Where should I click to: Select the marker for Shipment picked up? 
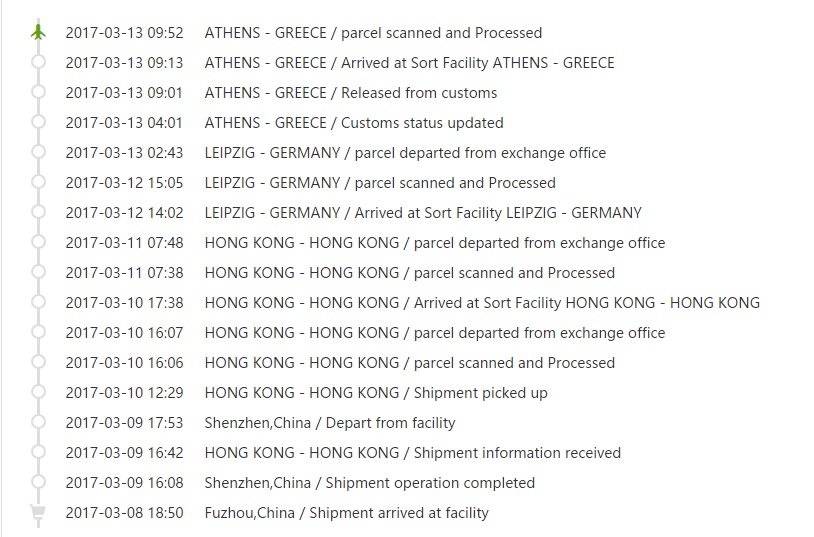click(x=38, y=392)
